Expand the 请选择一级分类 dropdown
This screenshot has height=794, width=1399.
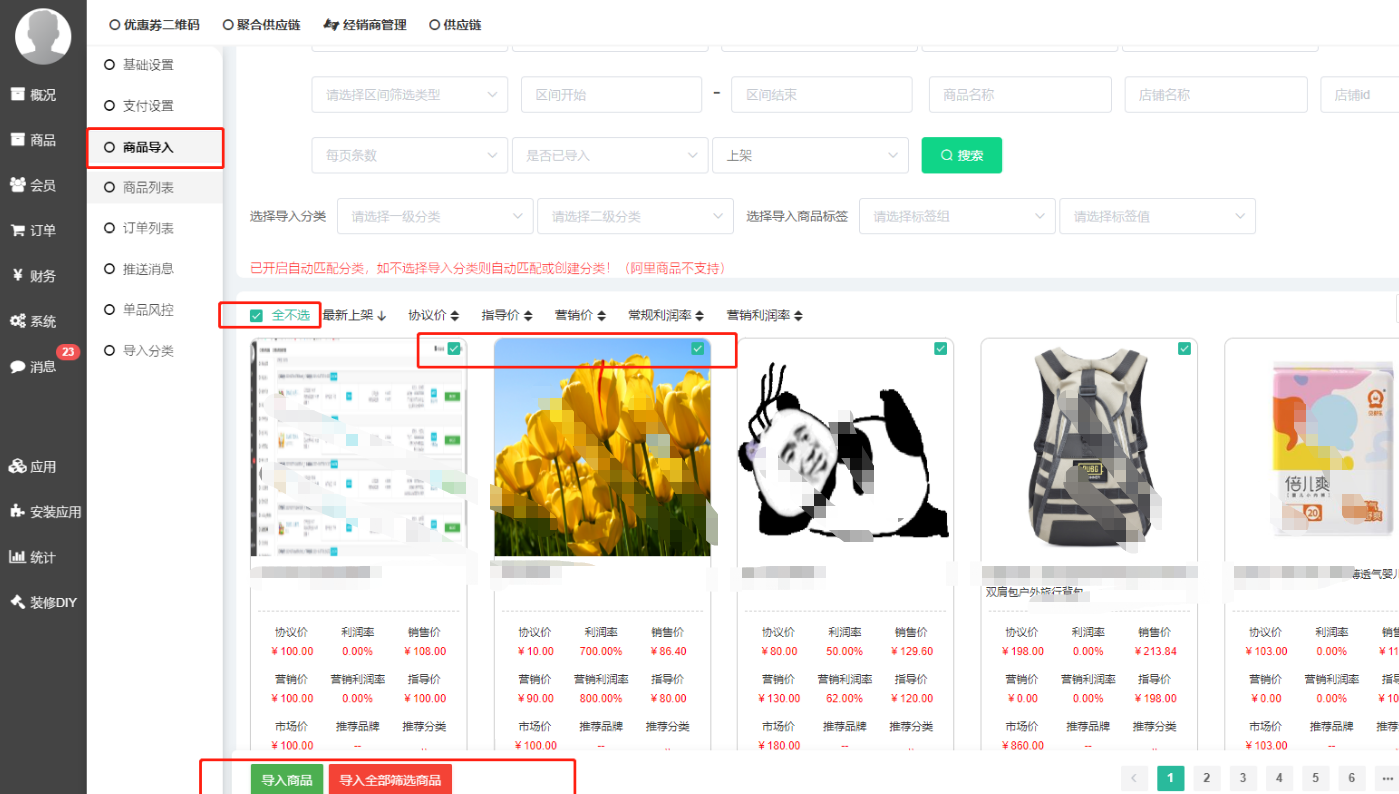click(x=435, y=216)
